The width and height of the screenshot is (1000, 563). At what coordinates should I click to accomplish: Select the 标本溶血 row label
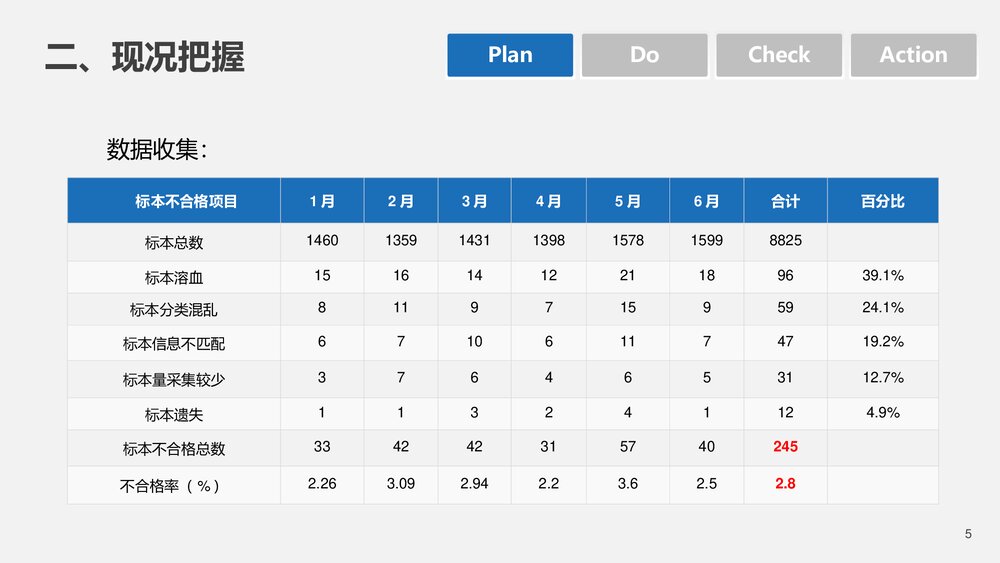point(174,277)
